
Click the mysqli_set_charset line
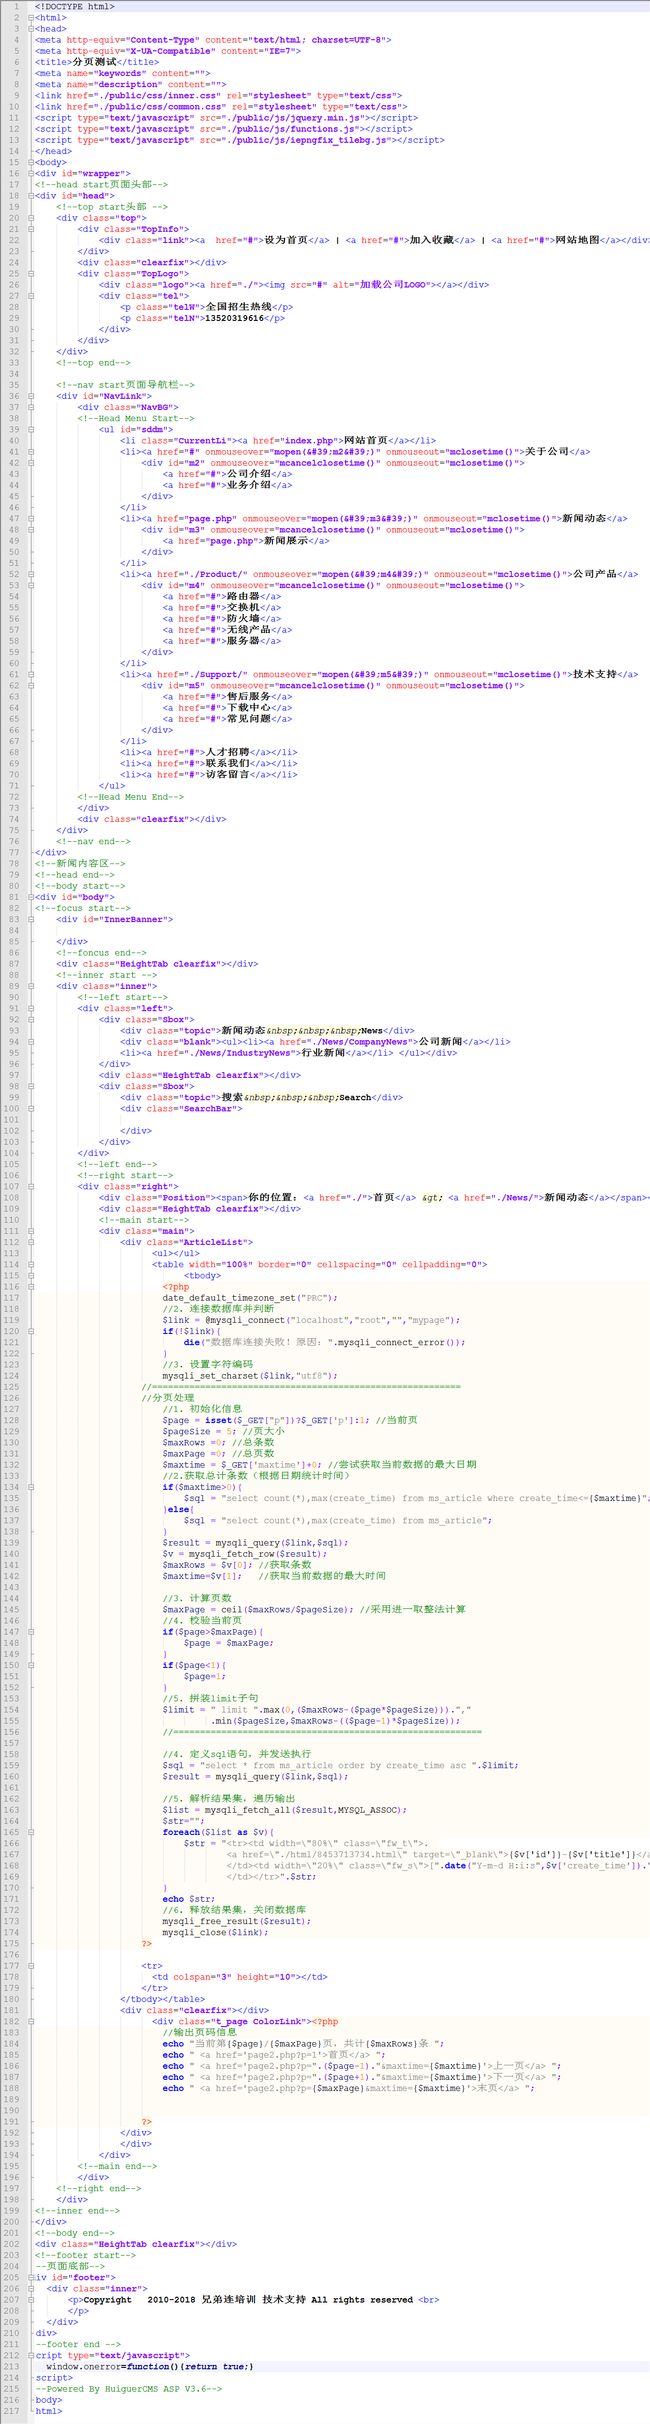pos(250,1376)
